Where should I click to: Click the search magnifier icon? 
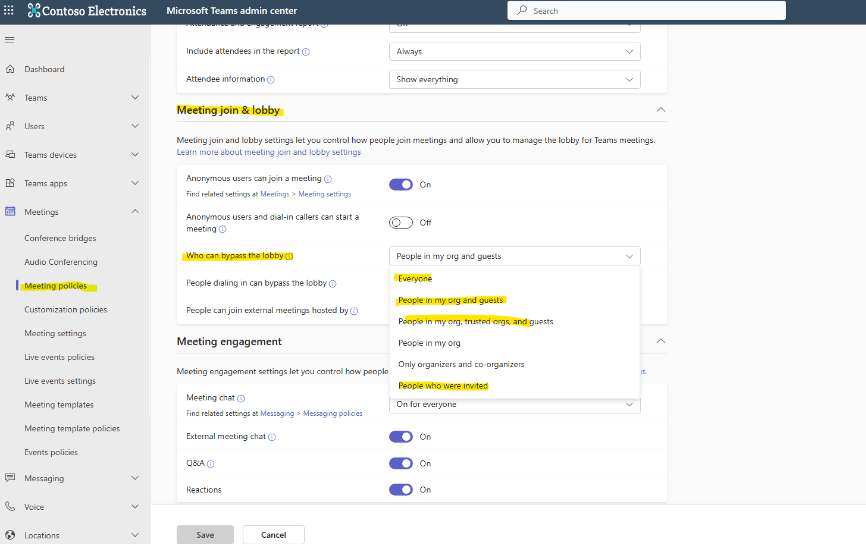522,10
